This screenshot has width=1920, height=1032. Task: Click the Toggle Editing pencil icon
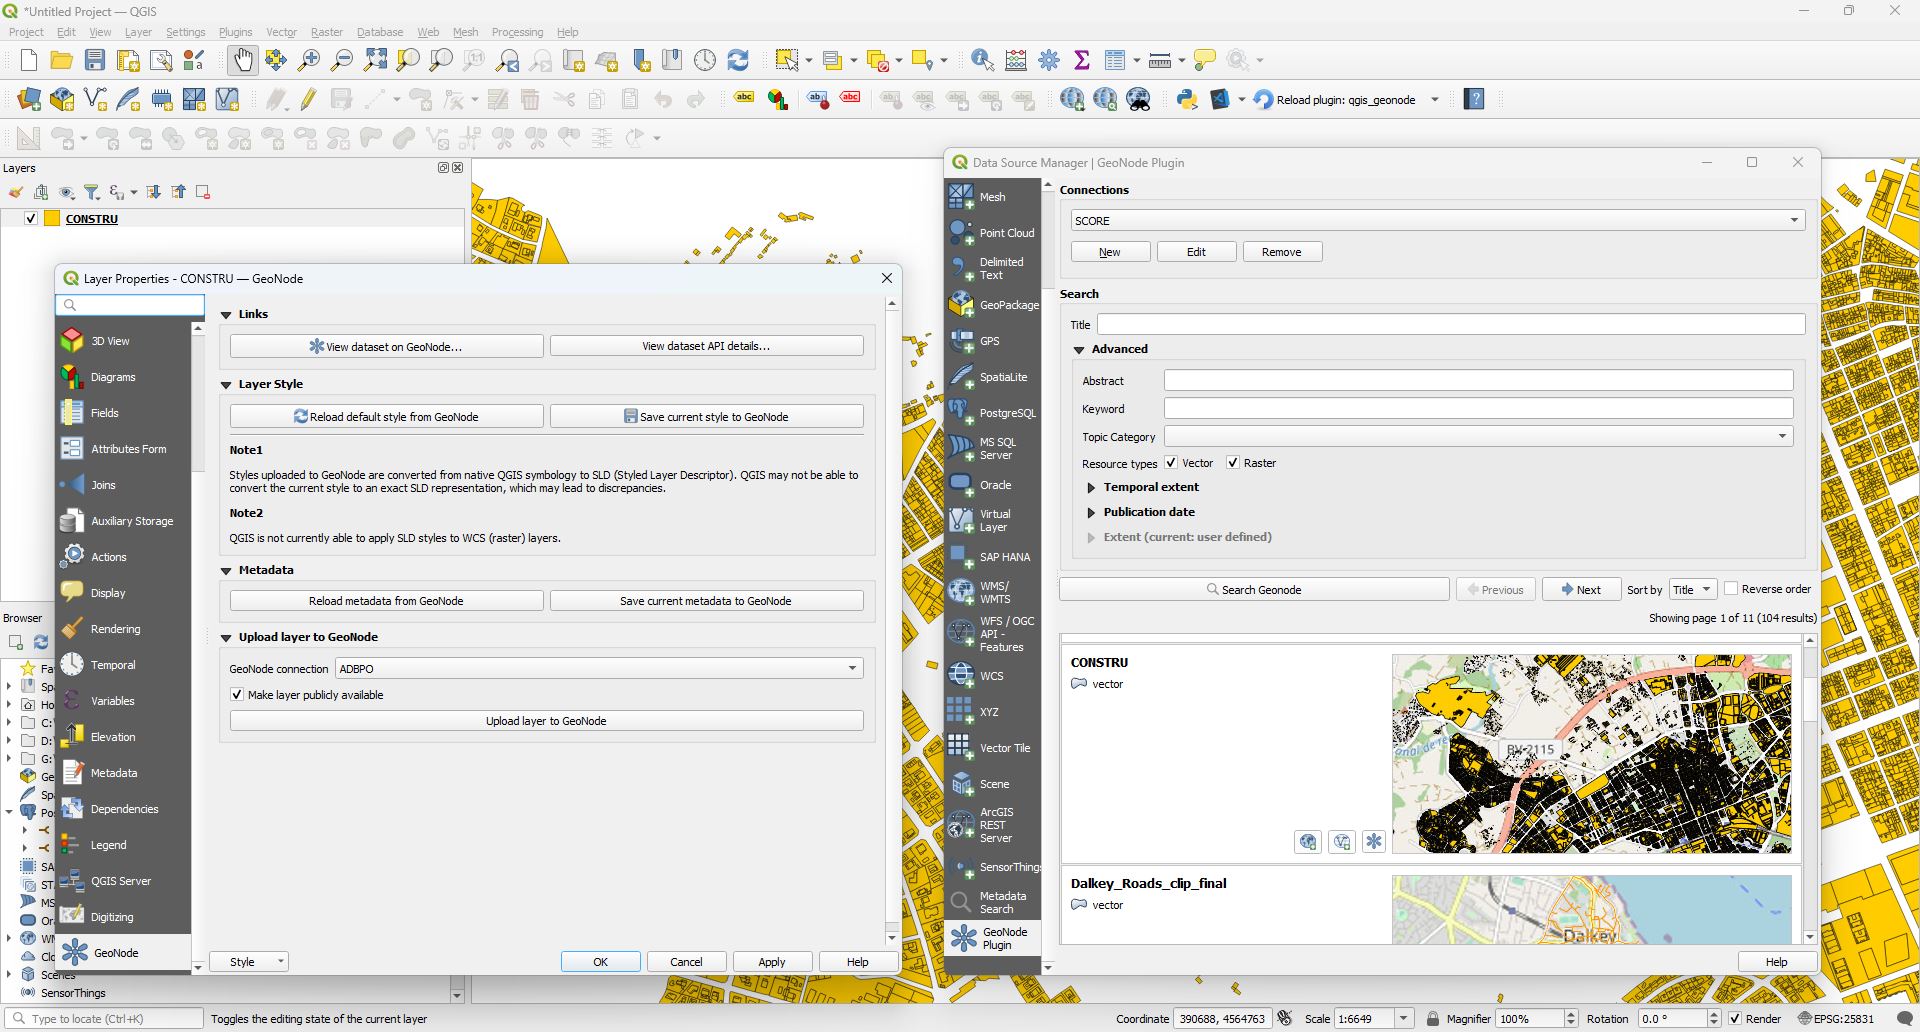point(308,99)
